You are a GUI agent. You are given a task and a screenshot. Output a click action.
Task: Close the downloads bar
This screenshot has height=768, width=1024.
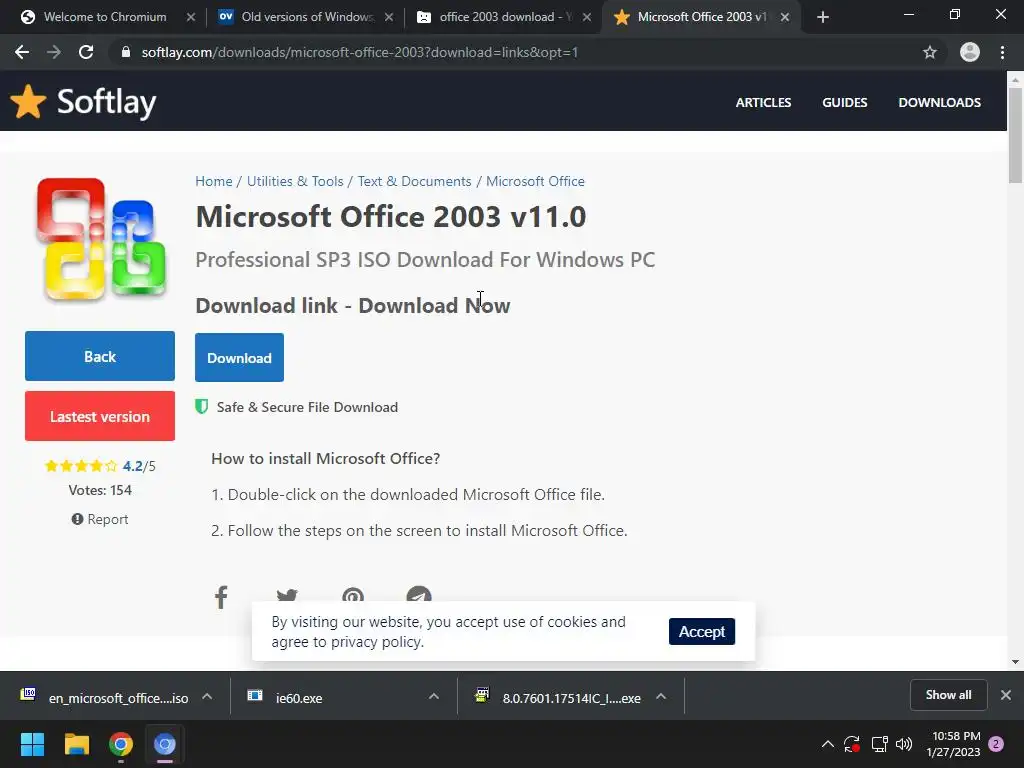click(1006, 695)
